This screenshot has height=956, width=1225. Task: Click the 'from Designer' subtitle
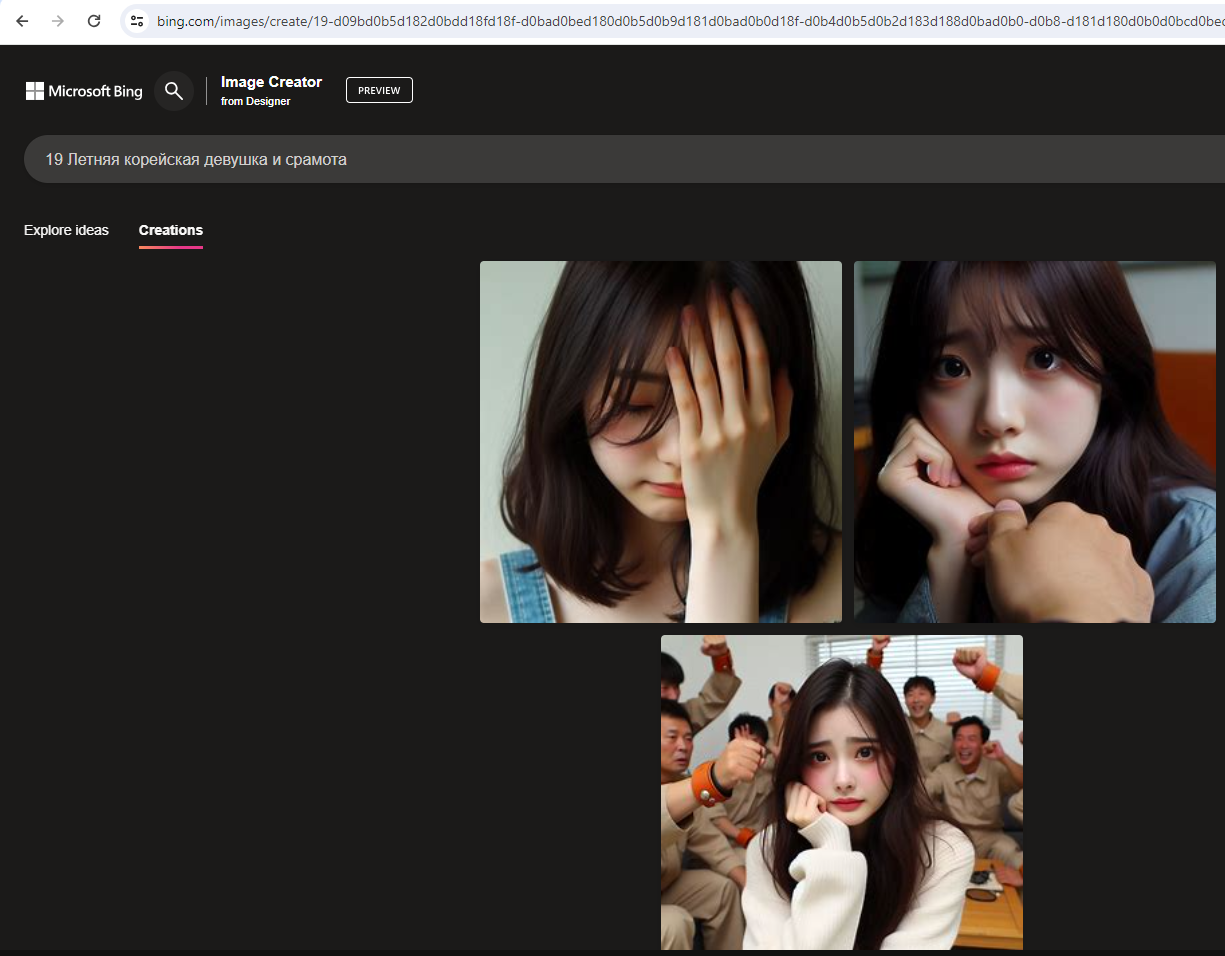tap(255, 102)
